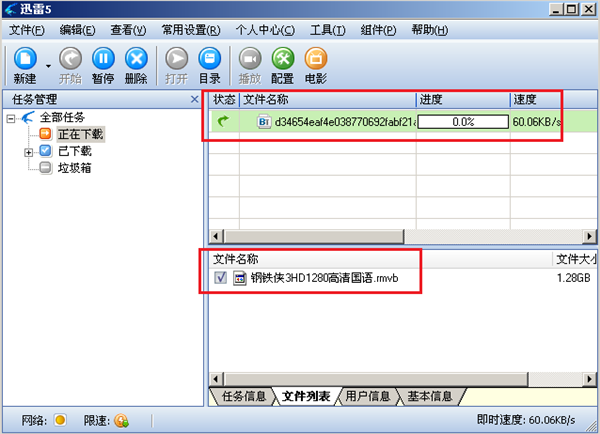Uncheck the 钢铁侠3HD1280高清国语.rmvb checkbox
This screenshot has height=434, width=600.
pos(220,278)
